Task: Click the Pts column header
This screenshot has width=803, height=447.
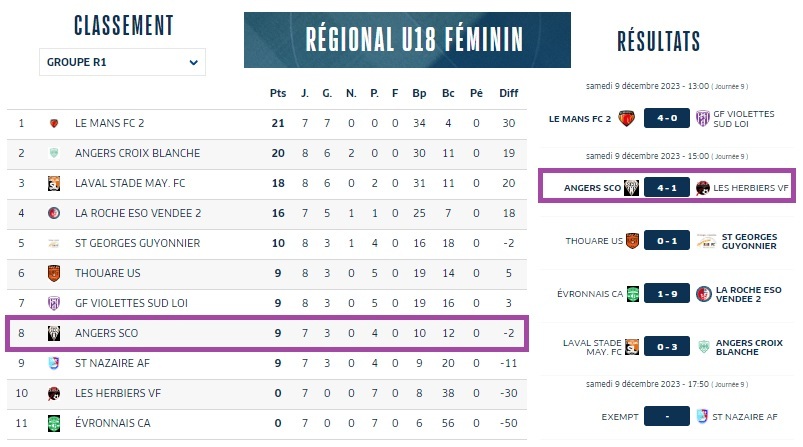Action: coord(278,93)
